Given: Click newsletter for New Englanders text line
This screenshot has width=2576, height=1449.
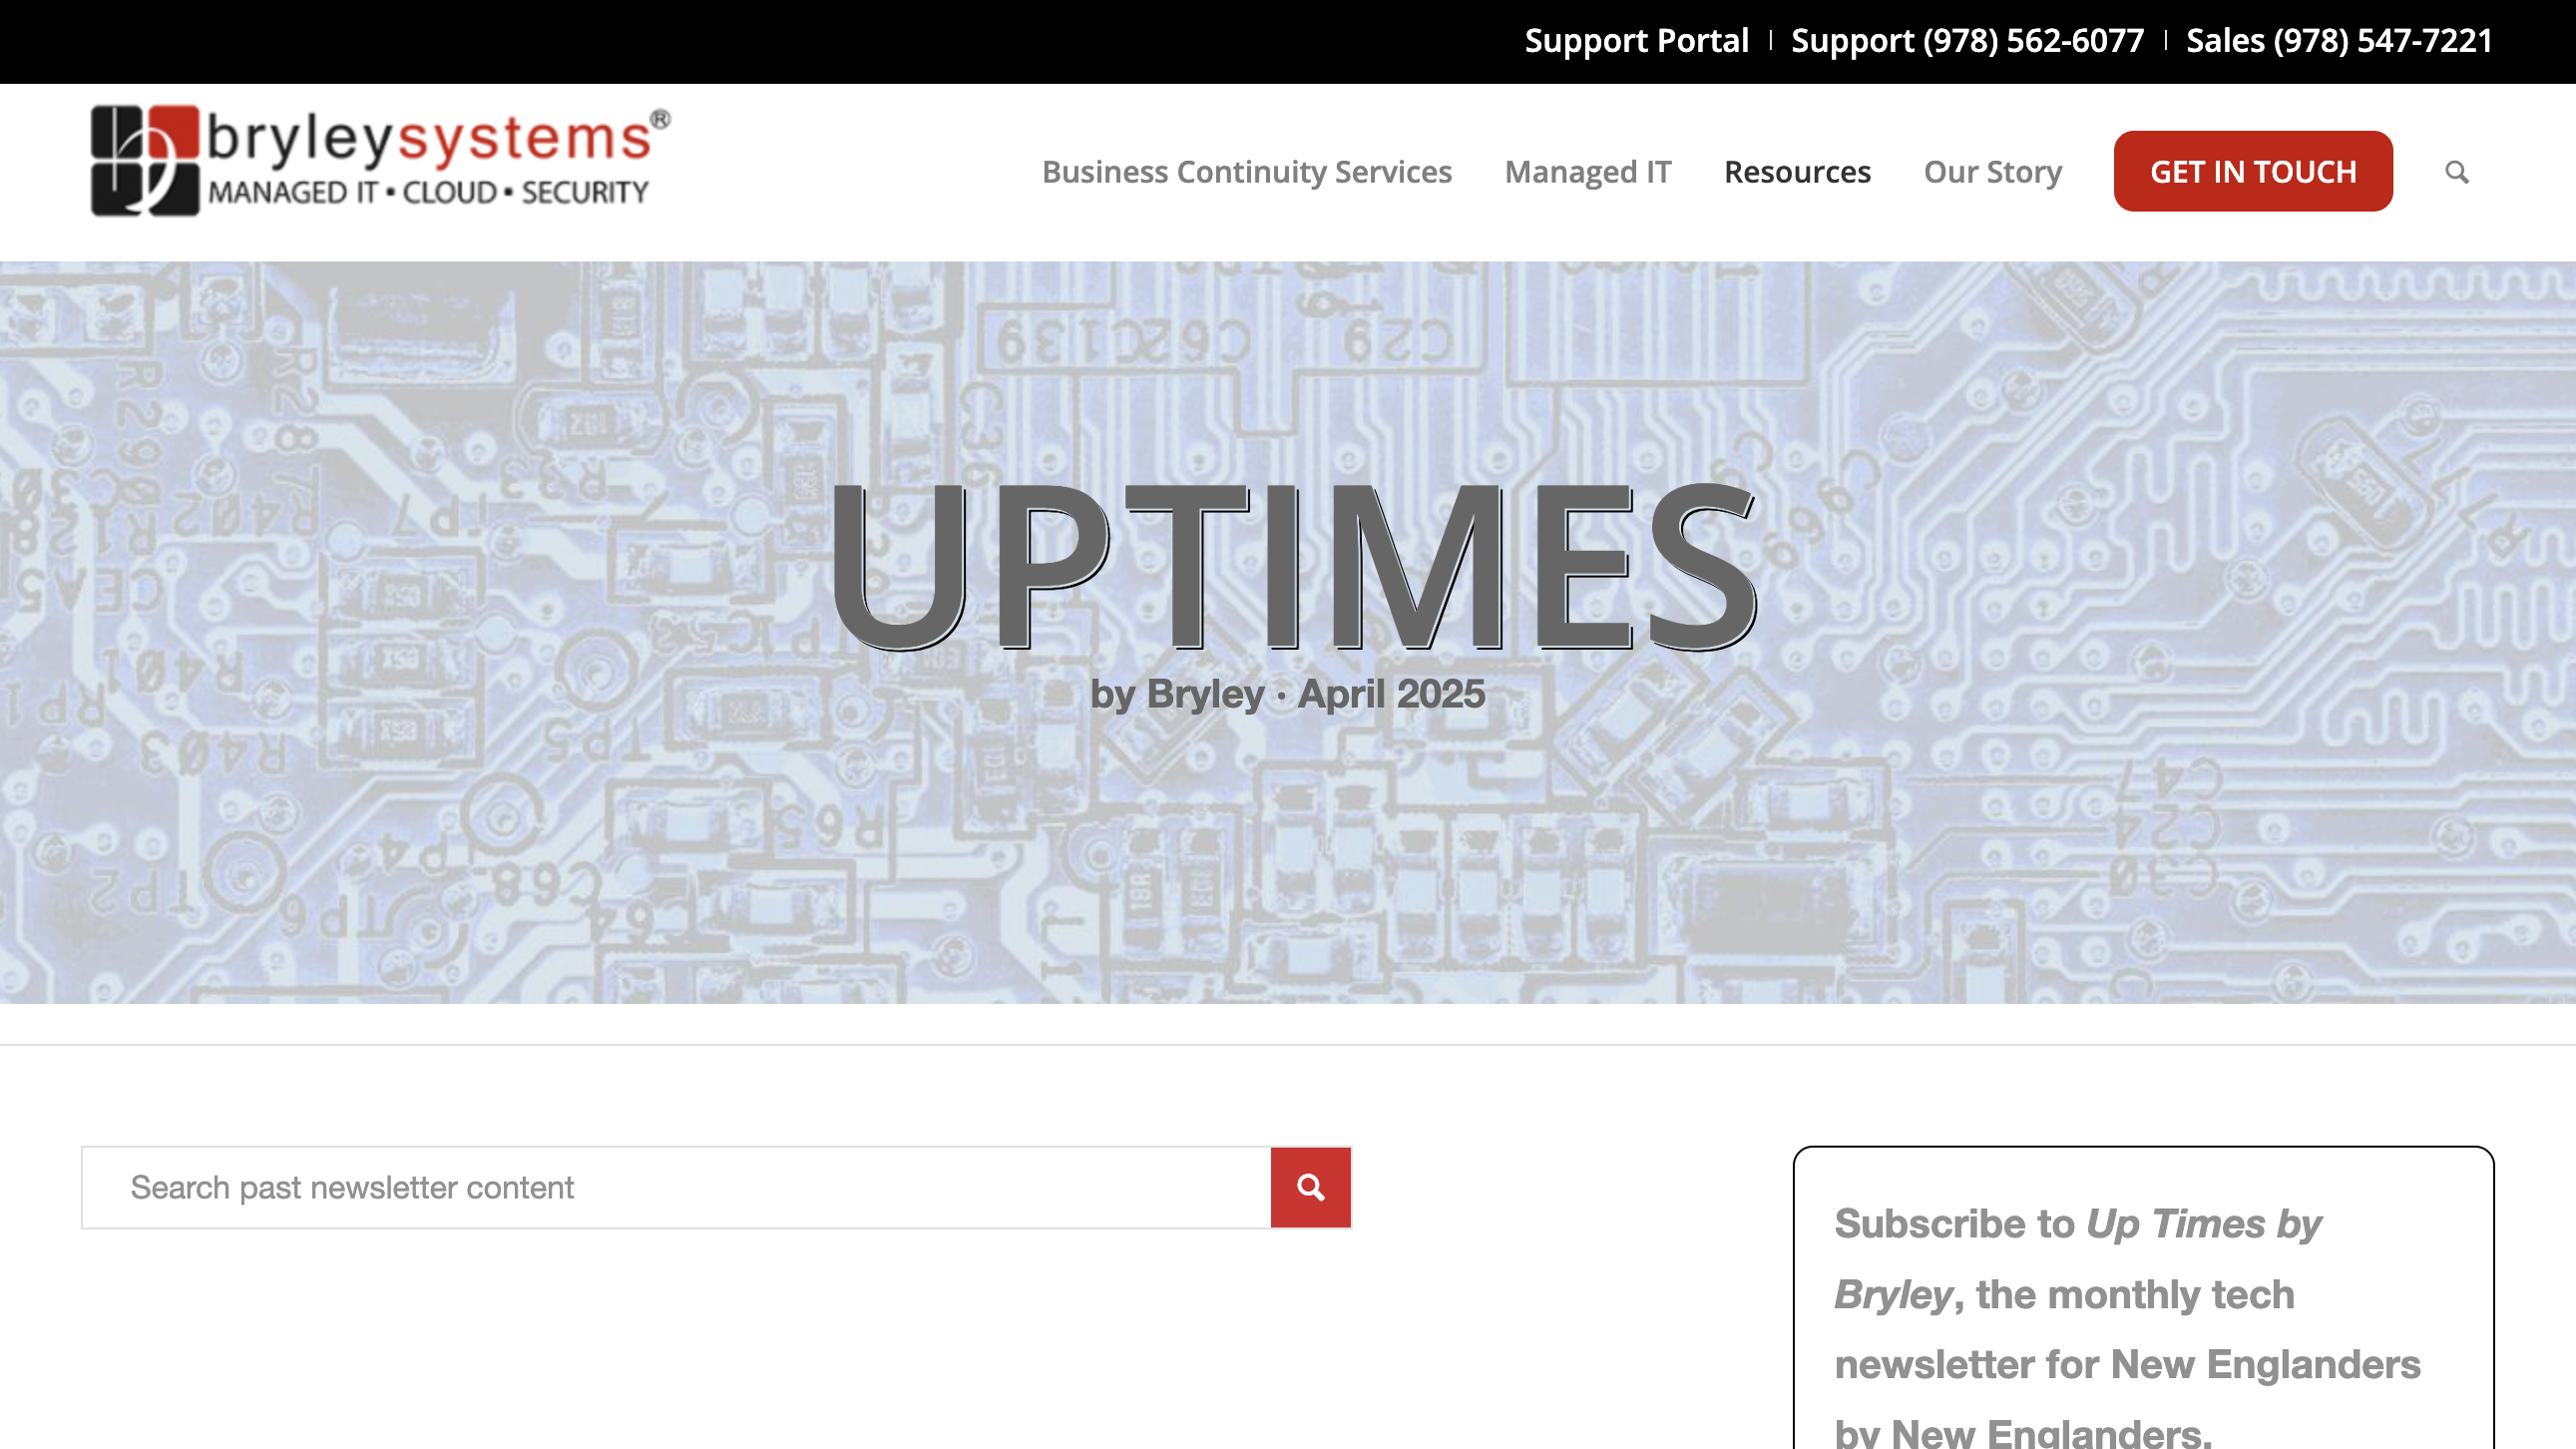Looking at the screenshot, I should 2127,1365.
